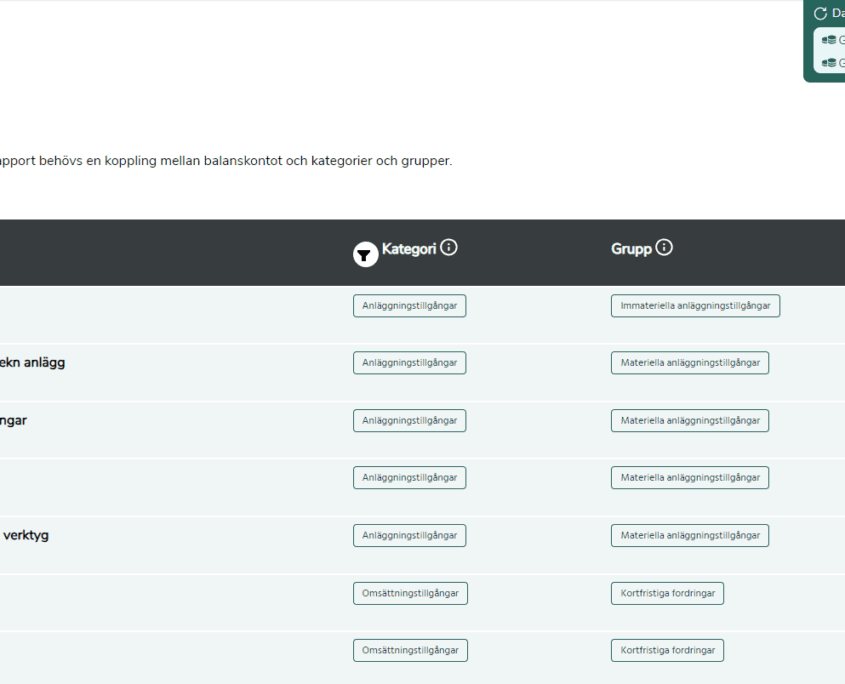The width and height of the screenshot is (845, 684).
Task: Click the first Omsättningstillgångar category tag
Action: [x=410, y=593]
